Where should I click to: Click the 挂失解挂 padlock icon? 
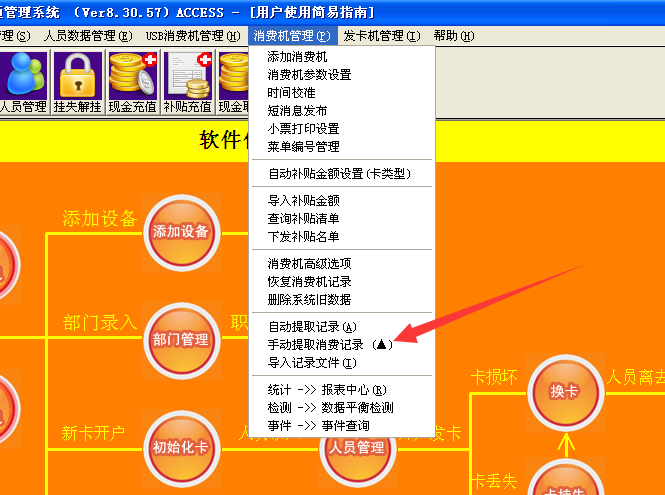pos(77,82)
